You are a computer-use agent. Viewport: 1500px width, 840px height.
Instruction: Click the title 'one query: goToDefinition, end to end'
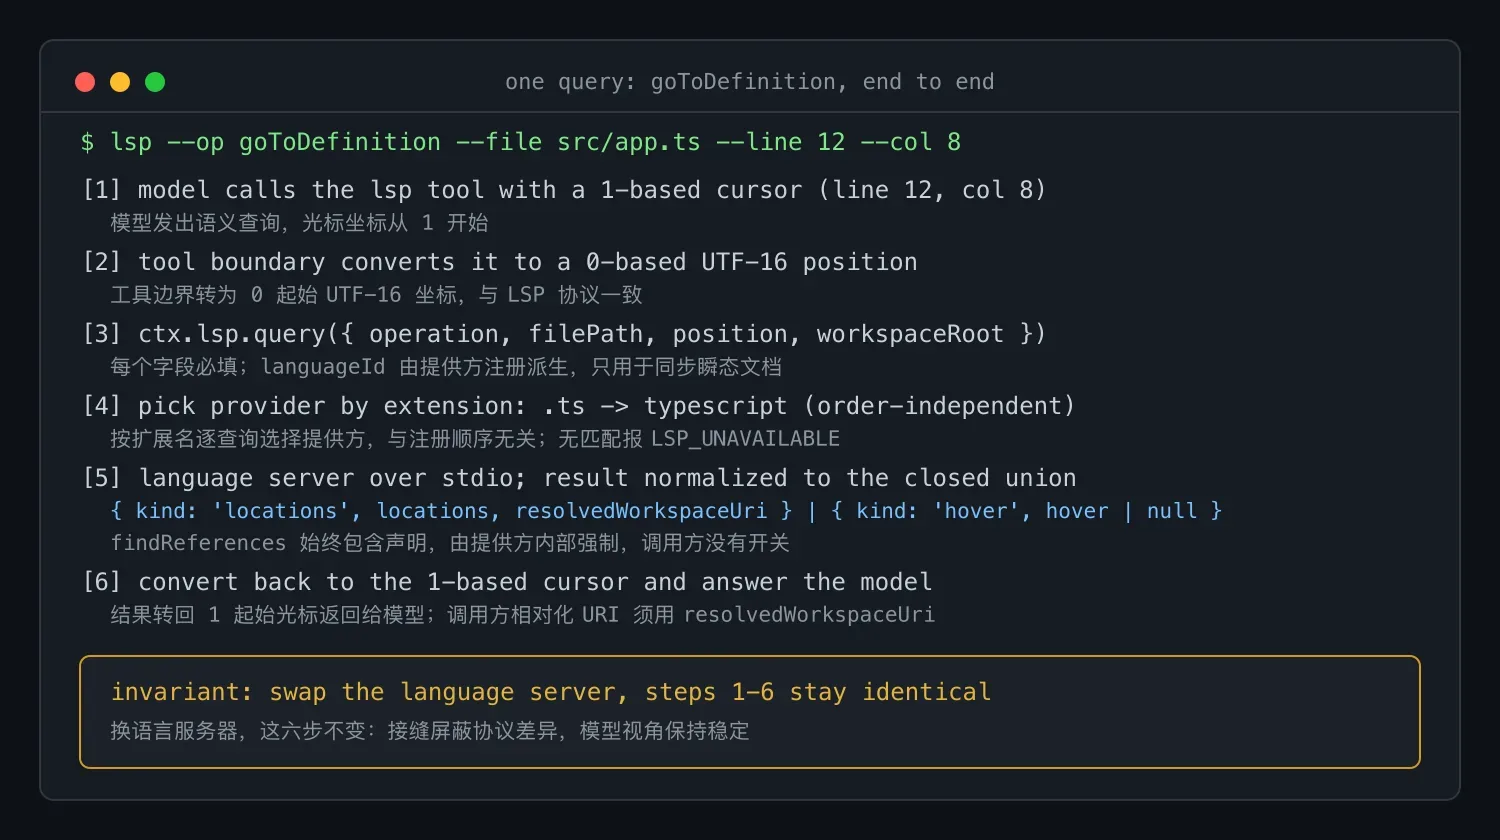[750, 82]
